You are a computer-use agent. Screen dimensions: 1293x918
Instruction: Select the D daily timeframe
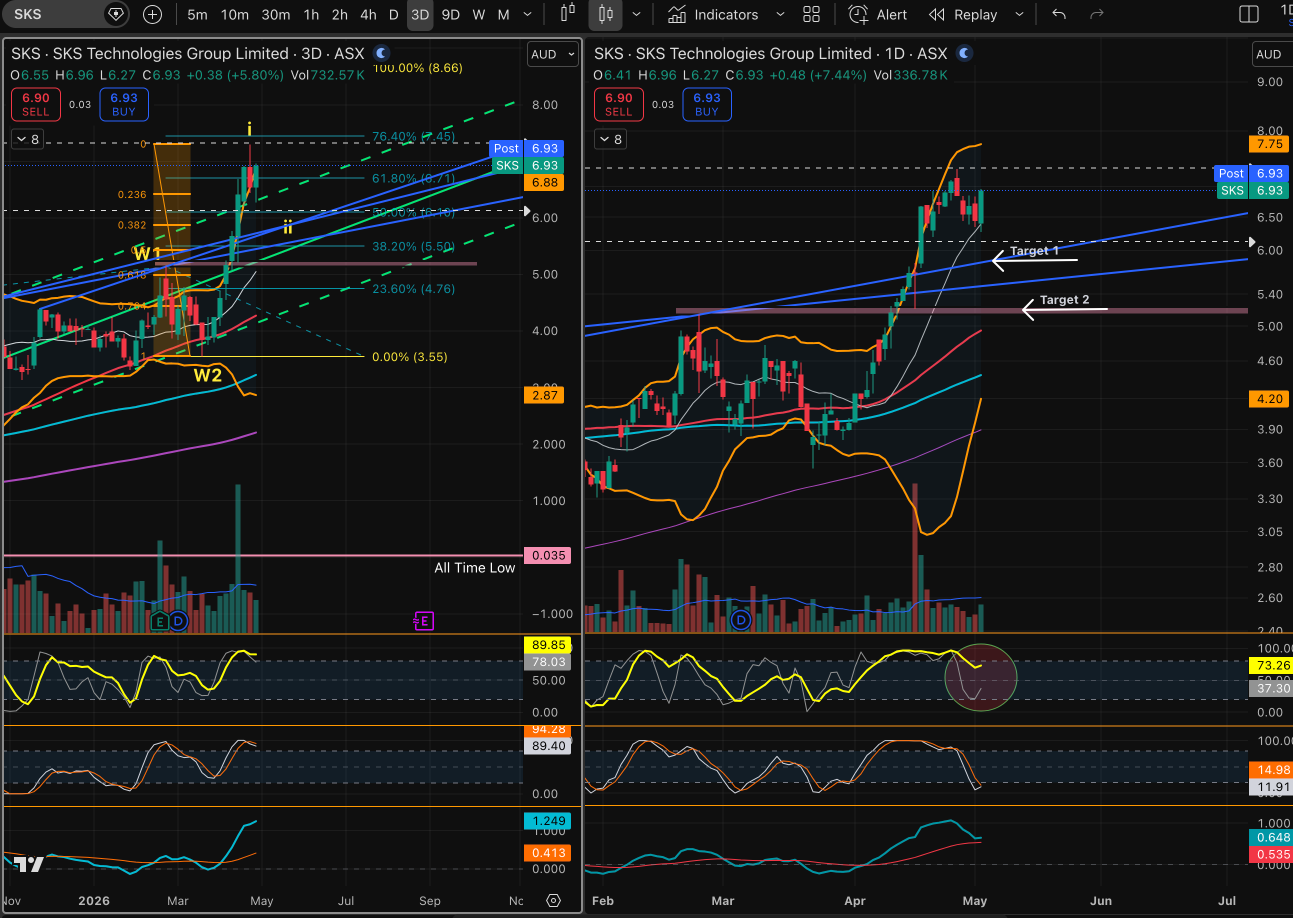click(393, 14)
